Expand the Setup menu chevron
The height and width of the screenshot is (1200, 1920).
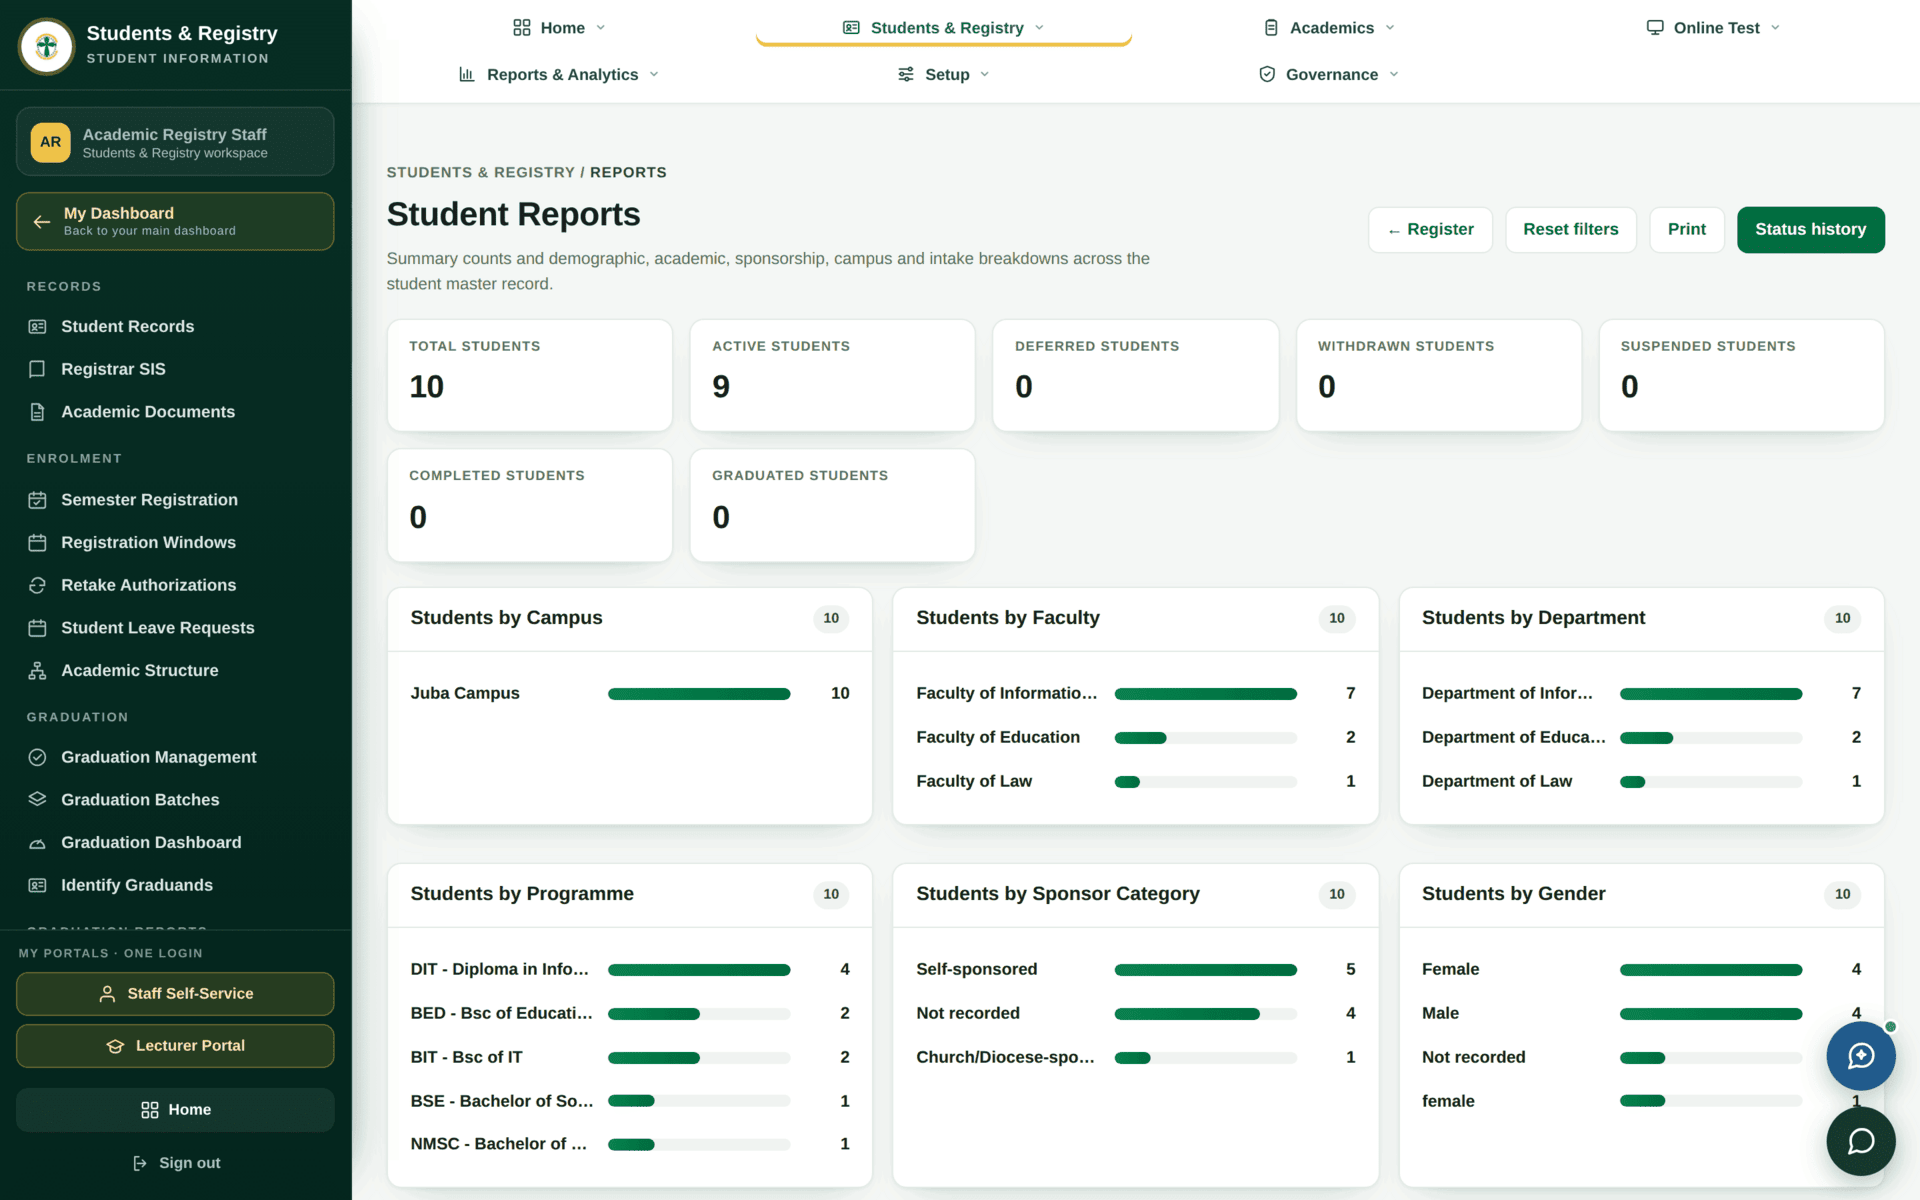pos(985,74)
